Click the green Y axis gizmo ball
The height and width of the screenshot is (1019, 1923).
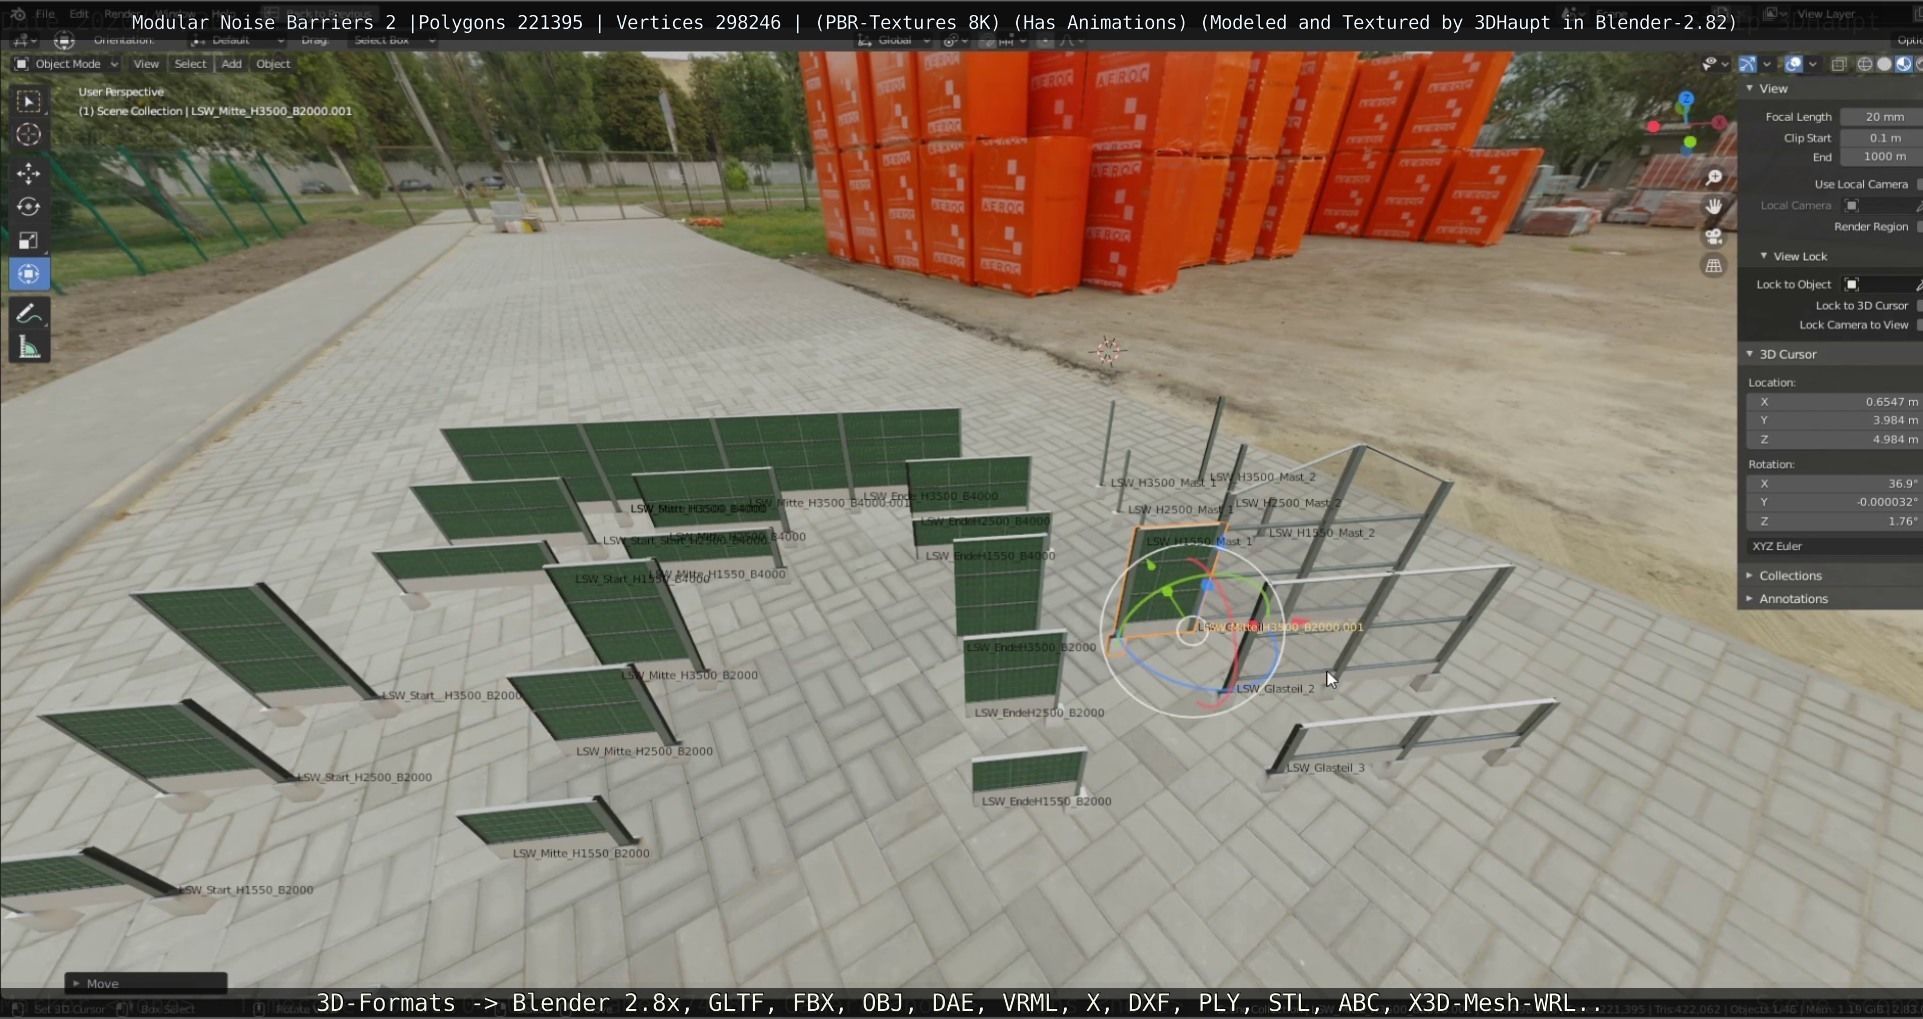[1690, 142]
